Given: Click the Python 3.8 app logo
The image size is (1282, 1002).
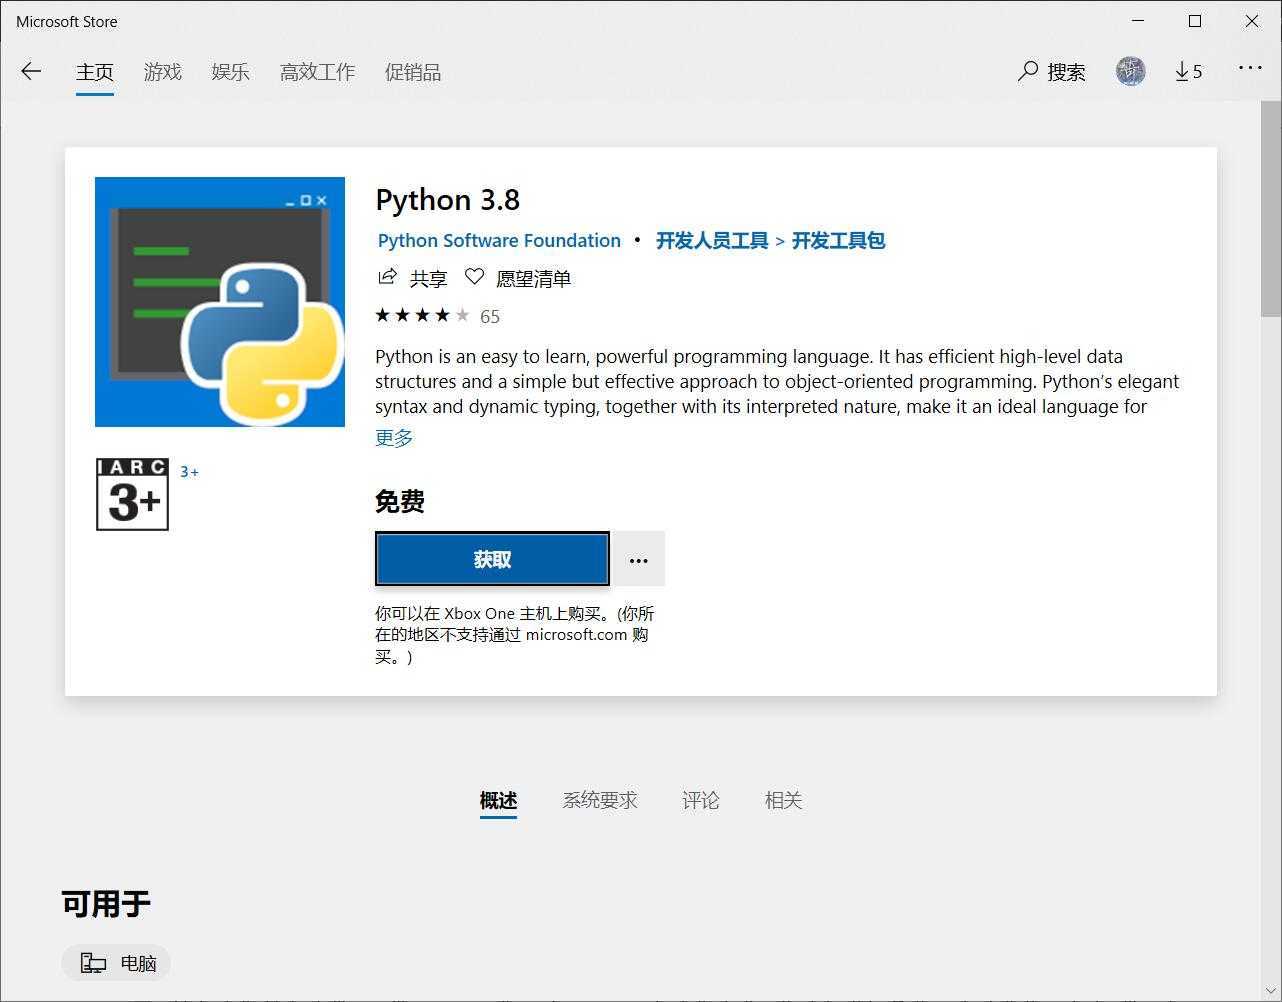Looking at the screenshot, I should pyautogui.click(x=220, y=302).
